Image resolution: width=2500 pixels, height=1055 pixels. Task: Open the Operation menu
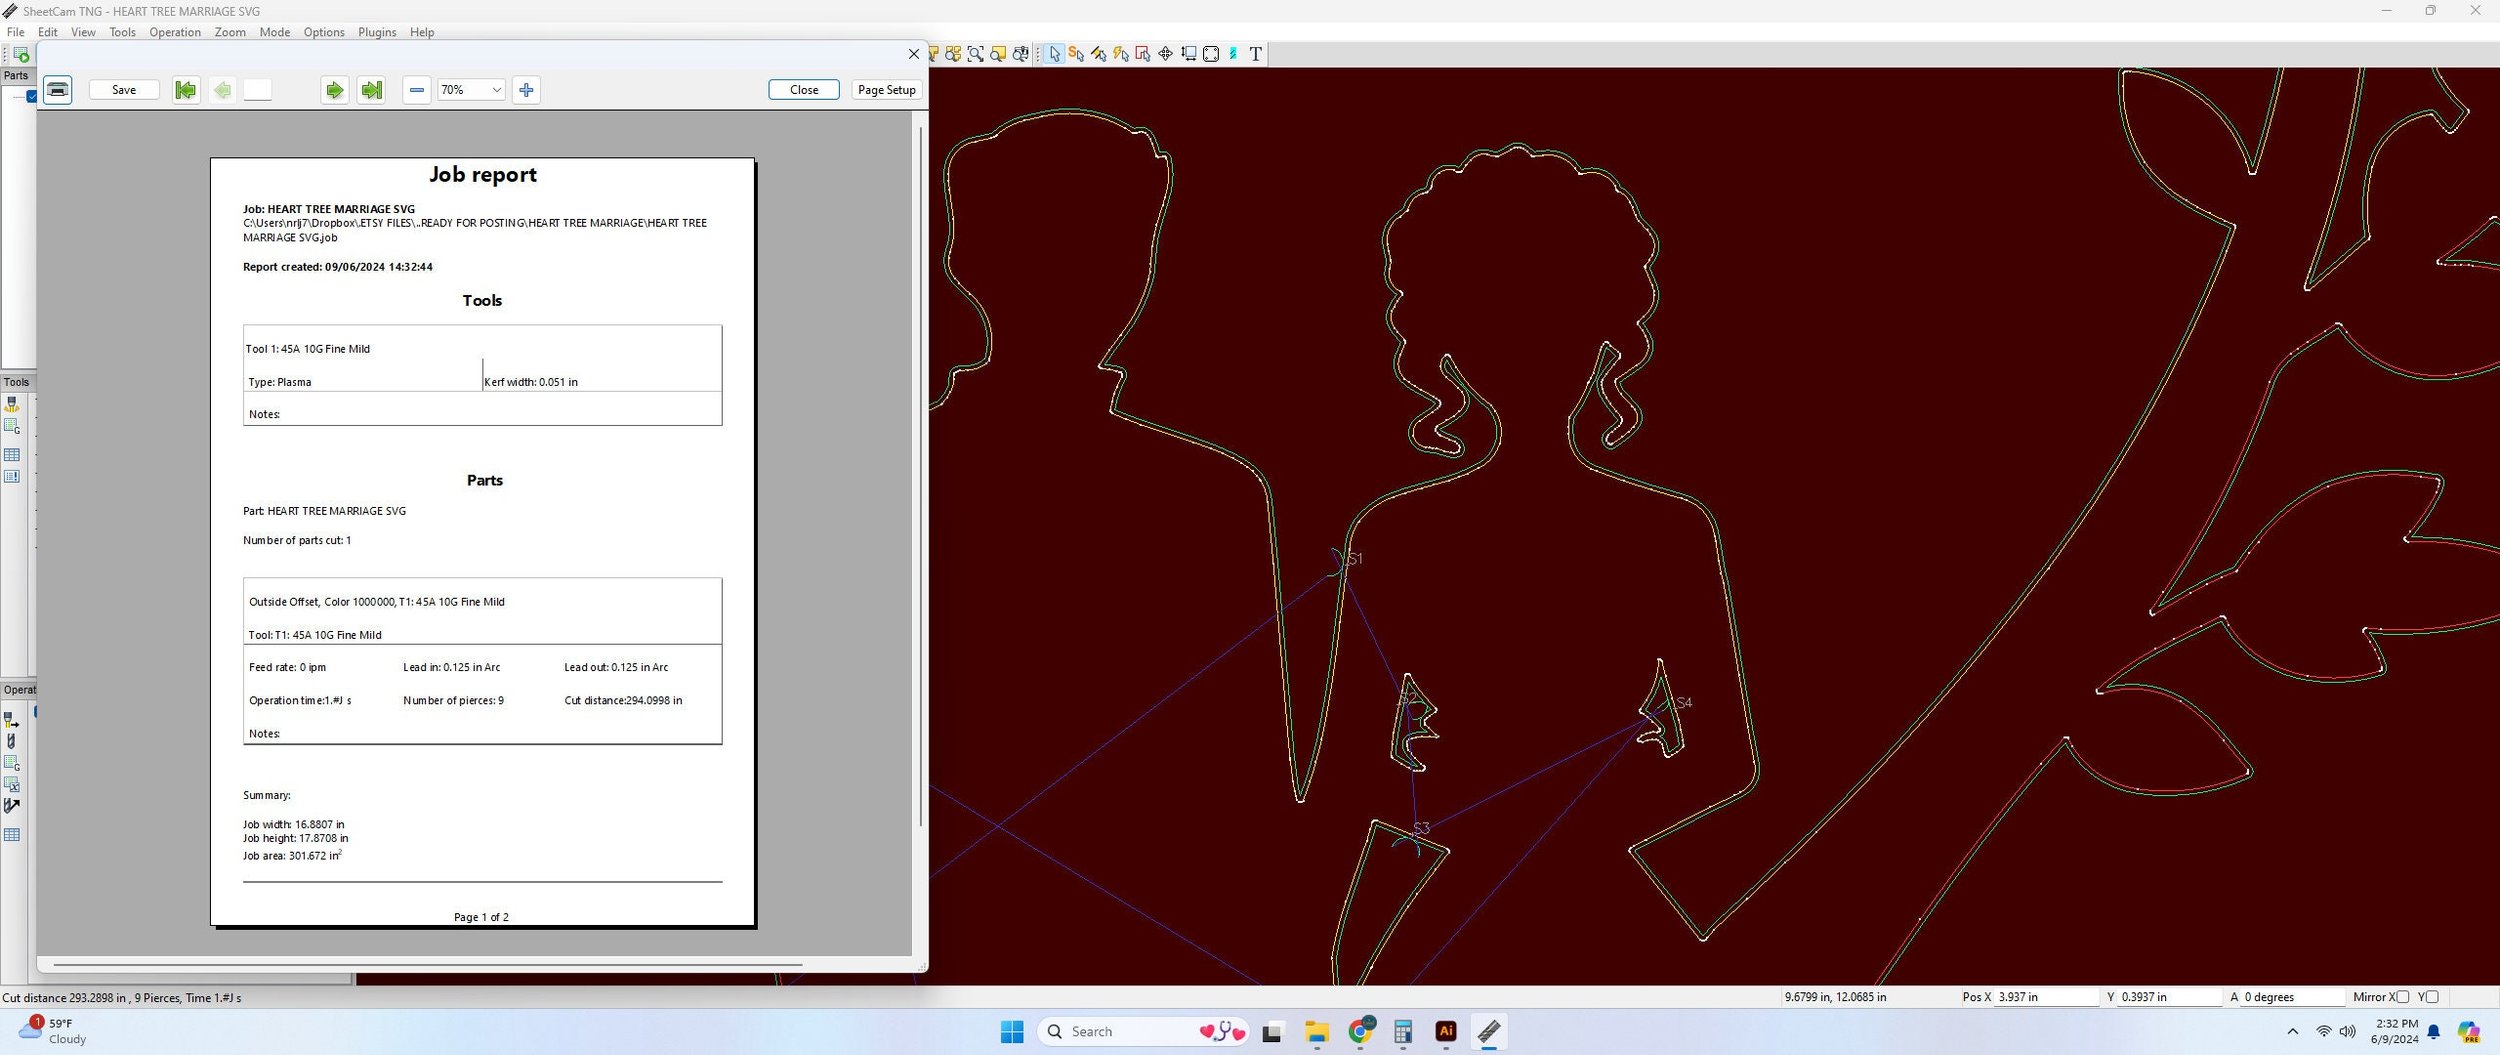pyautogui.click(x=175, y=32)
